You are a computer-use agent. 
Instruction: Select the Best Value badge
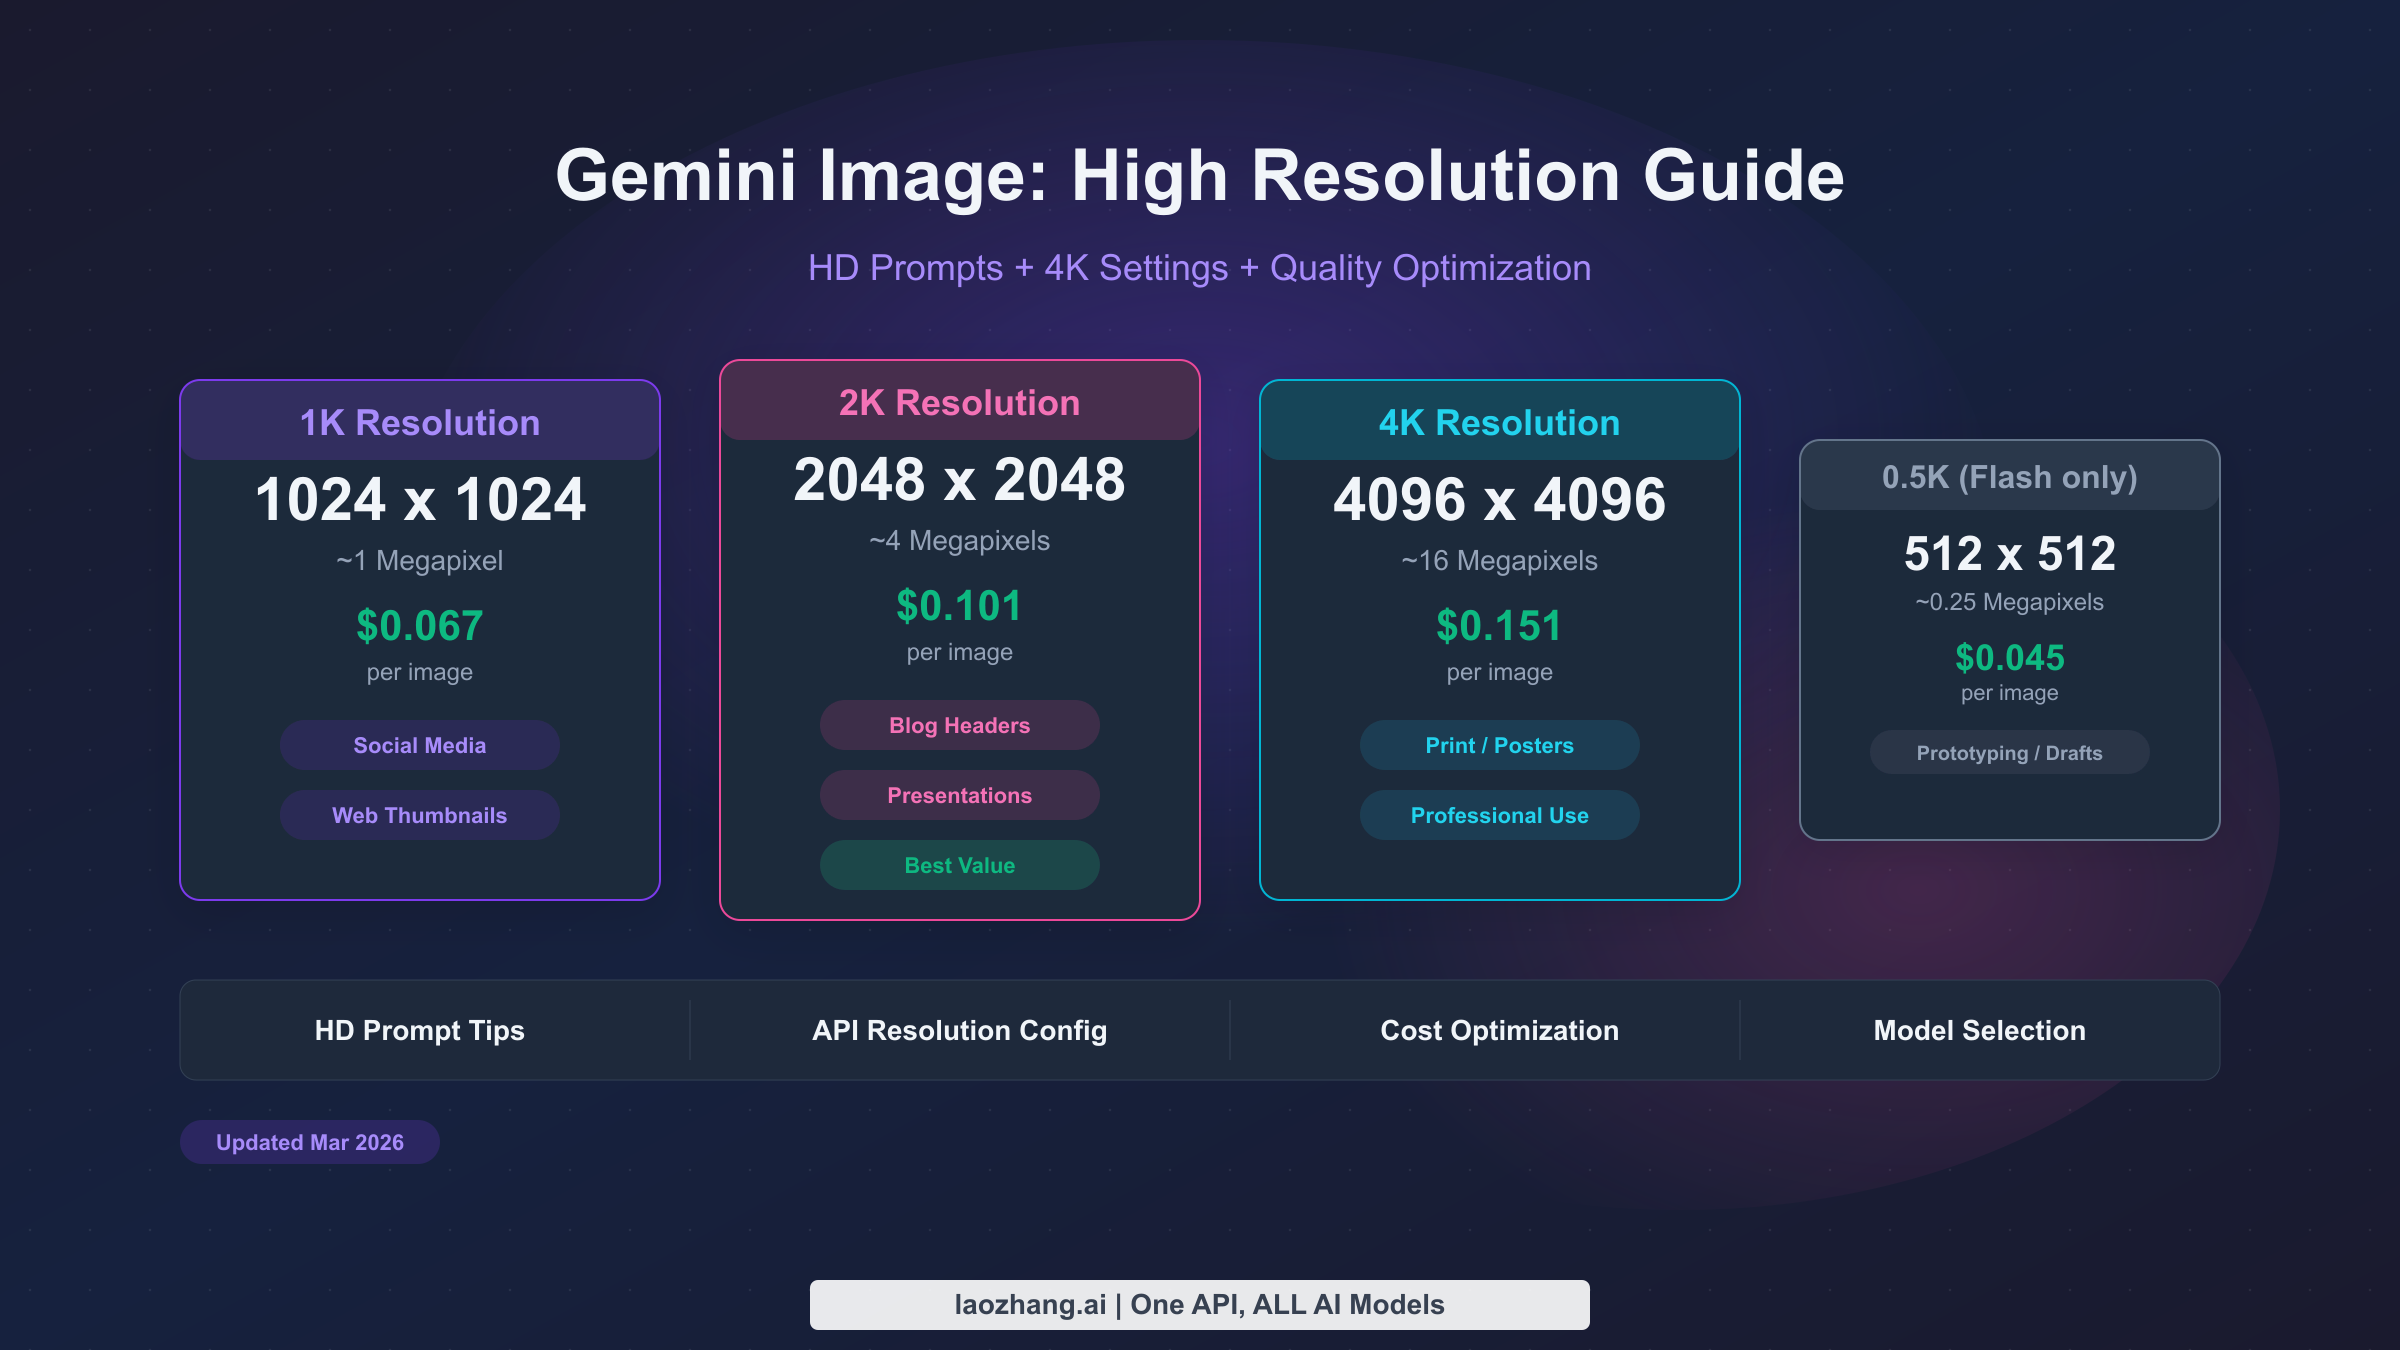click(x=959, y=864)
